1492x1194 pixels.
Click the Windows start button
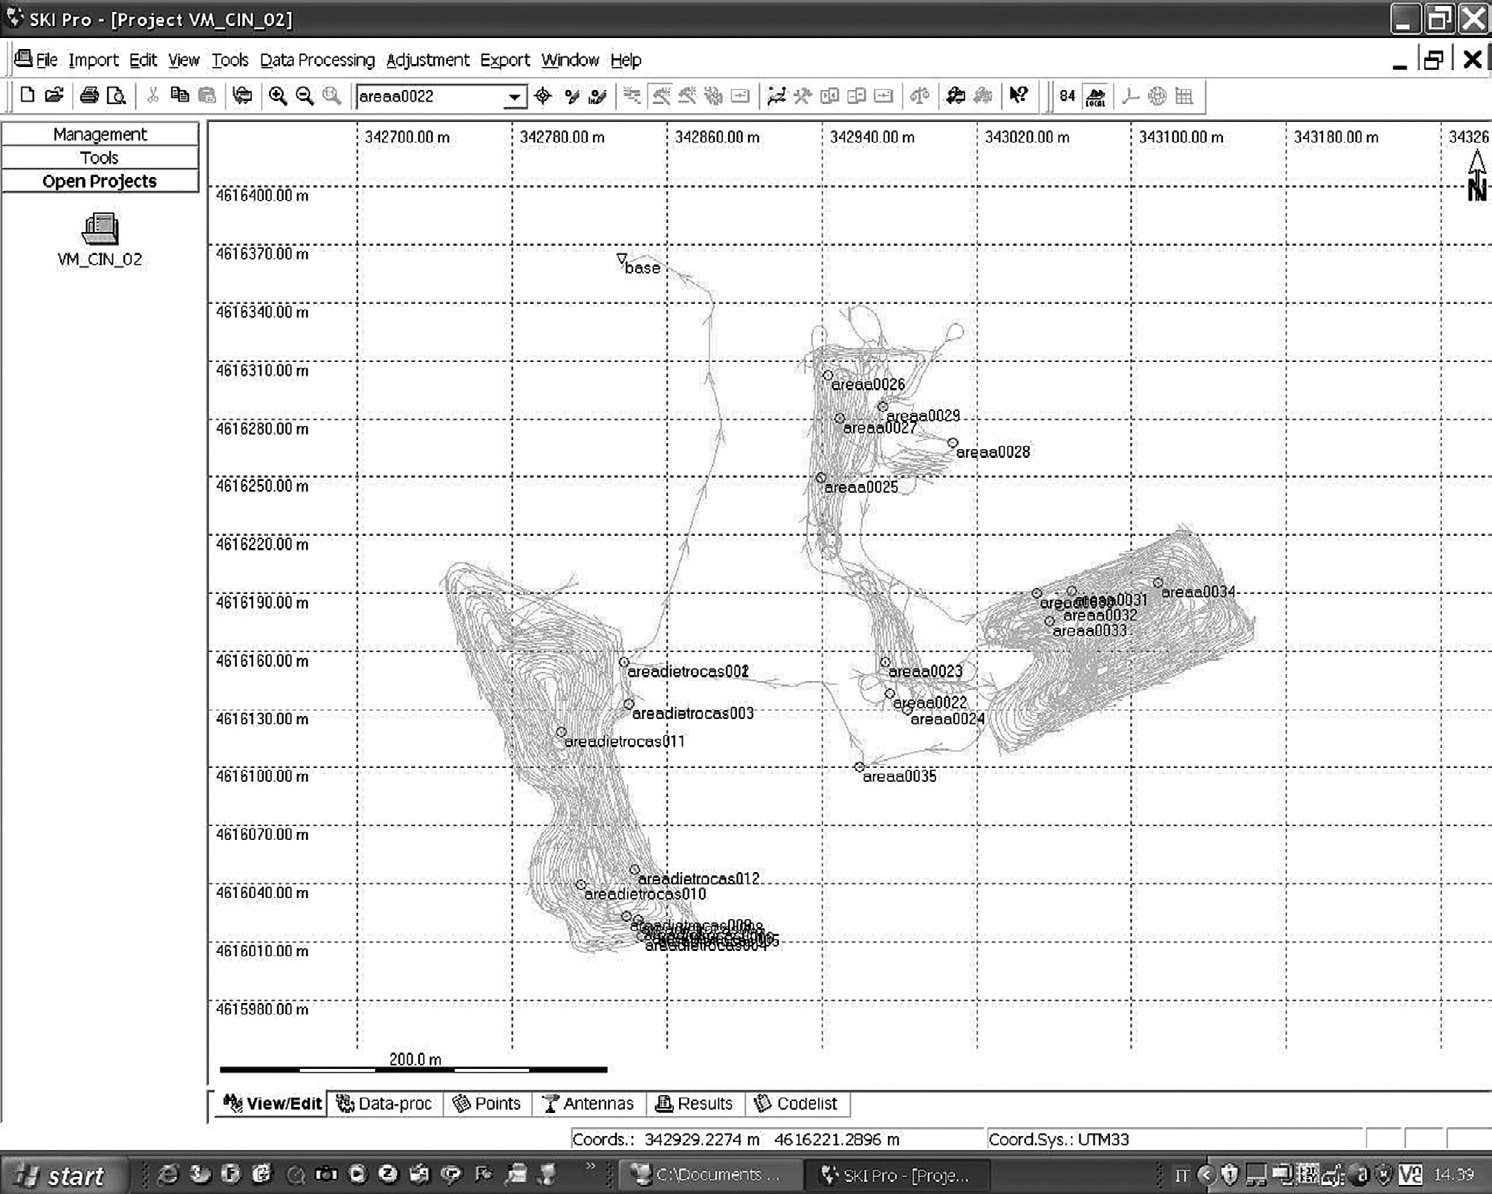(x=62, y=1175)
